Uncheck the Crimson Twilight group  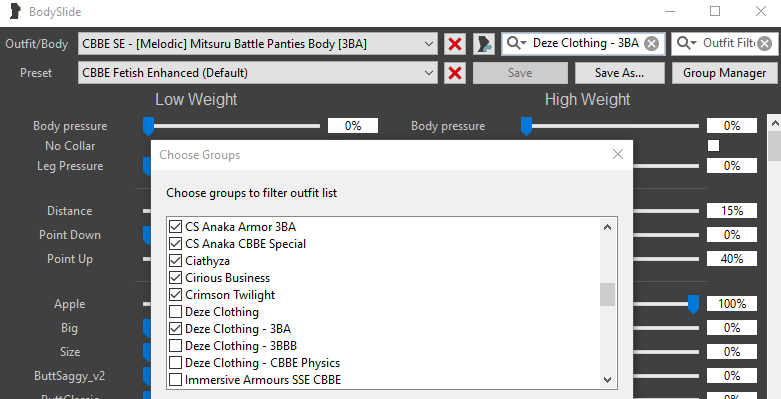175,294
